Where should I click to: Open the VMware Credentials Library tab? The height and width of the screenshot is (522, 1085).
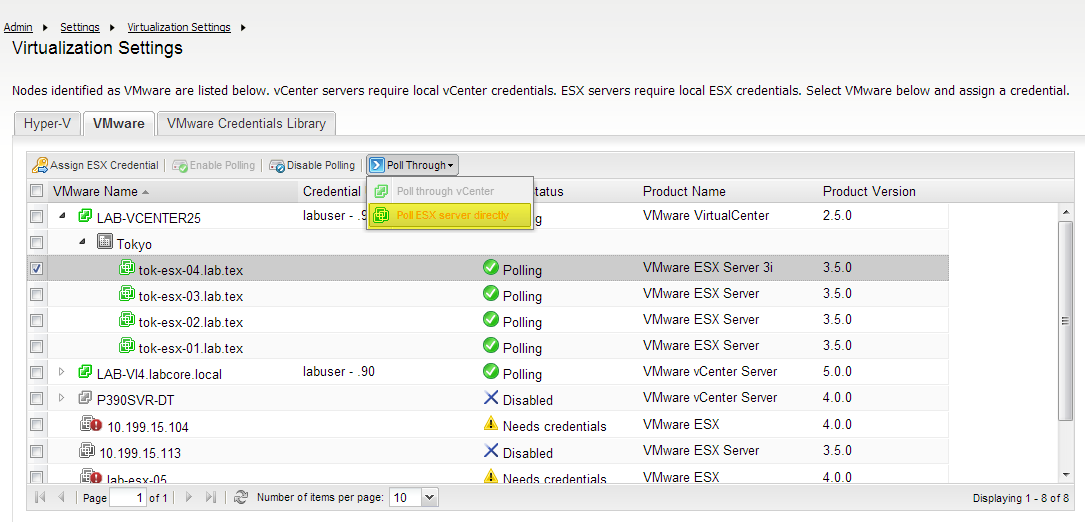tap(246, 124)
